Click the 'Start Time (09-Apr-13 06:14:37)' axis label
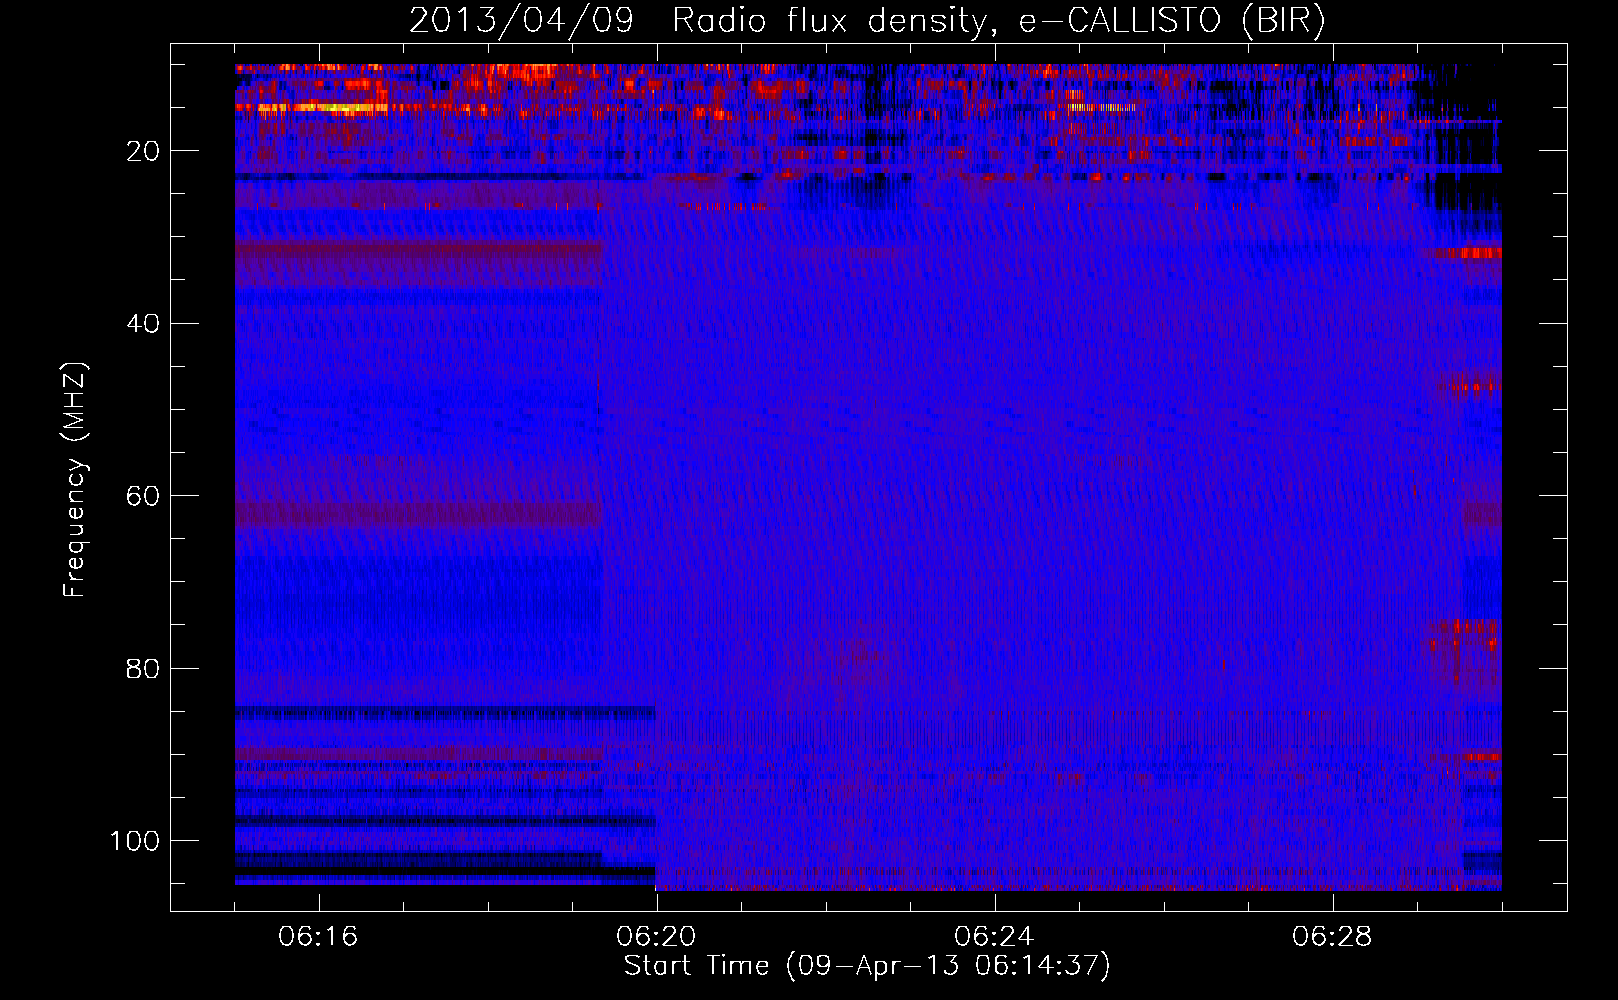1618x1000 pixels. 867,966
